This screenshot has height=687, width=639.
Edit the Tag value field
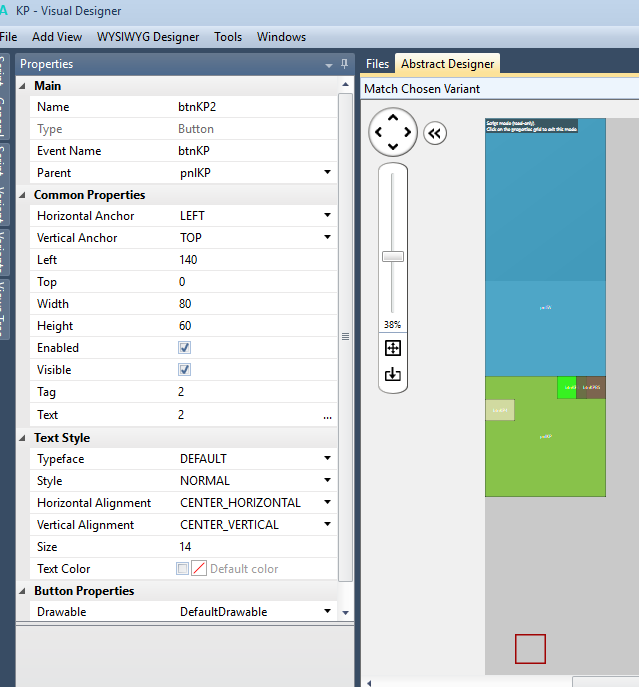click(256, 392)
